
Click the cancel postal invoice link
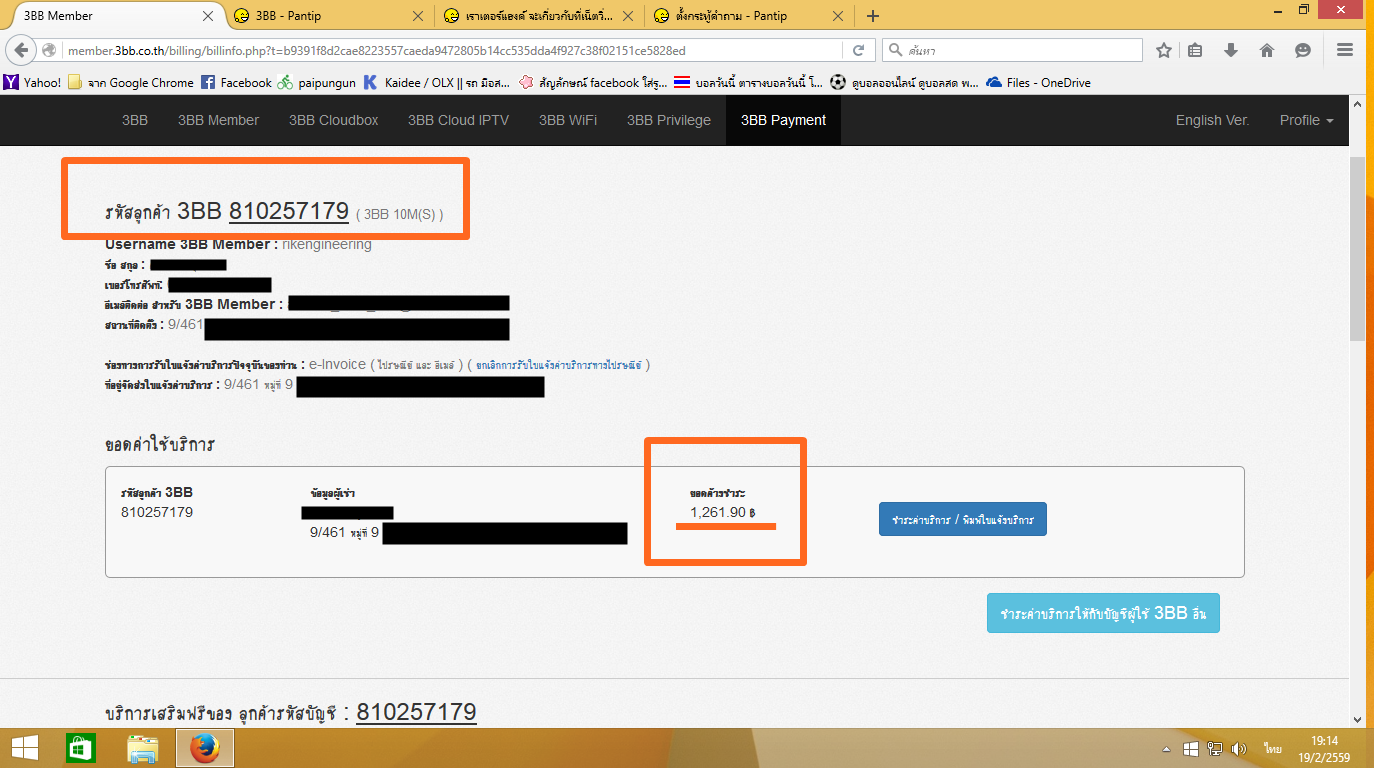559,365
